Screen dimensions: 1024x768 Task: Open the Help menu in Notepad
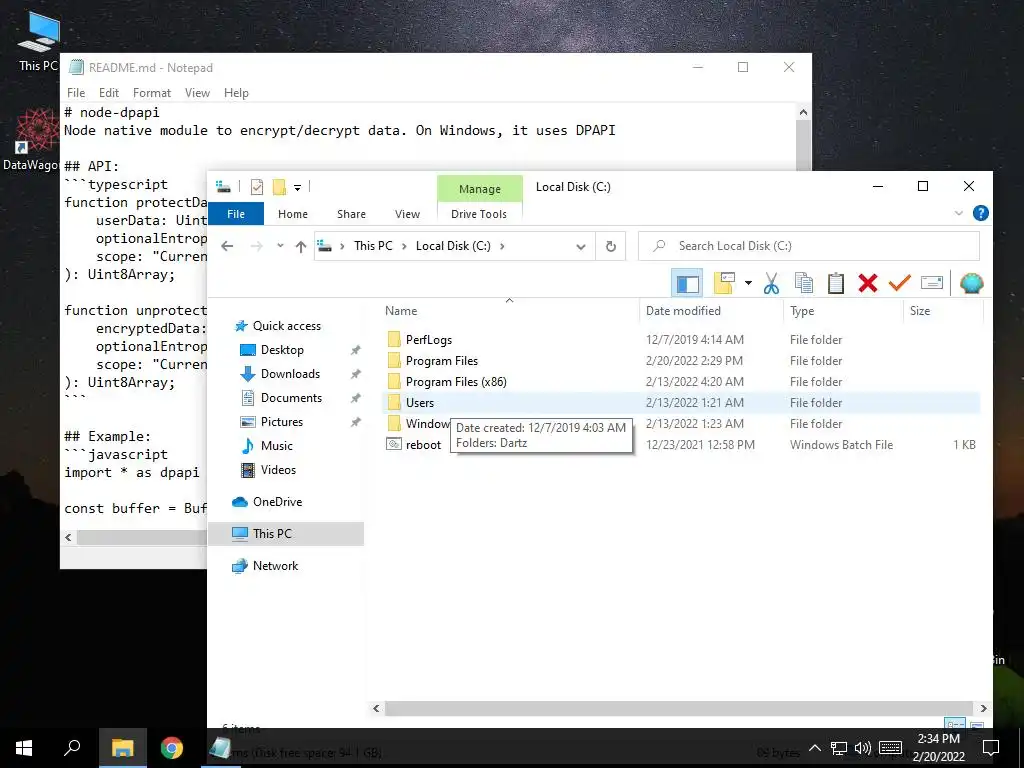click(x=236, y=93)
